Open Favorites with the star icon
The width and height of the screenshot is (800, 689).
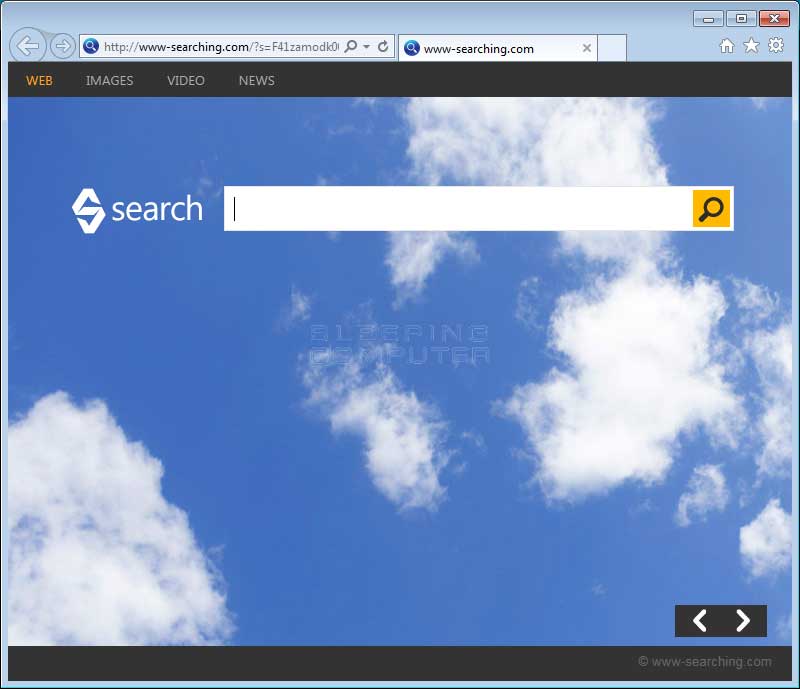point(751,46)
